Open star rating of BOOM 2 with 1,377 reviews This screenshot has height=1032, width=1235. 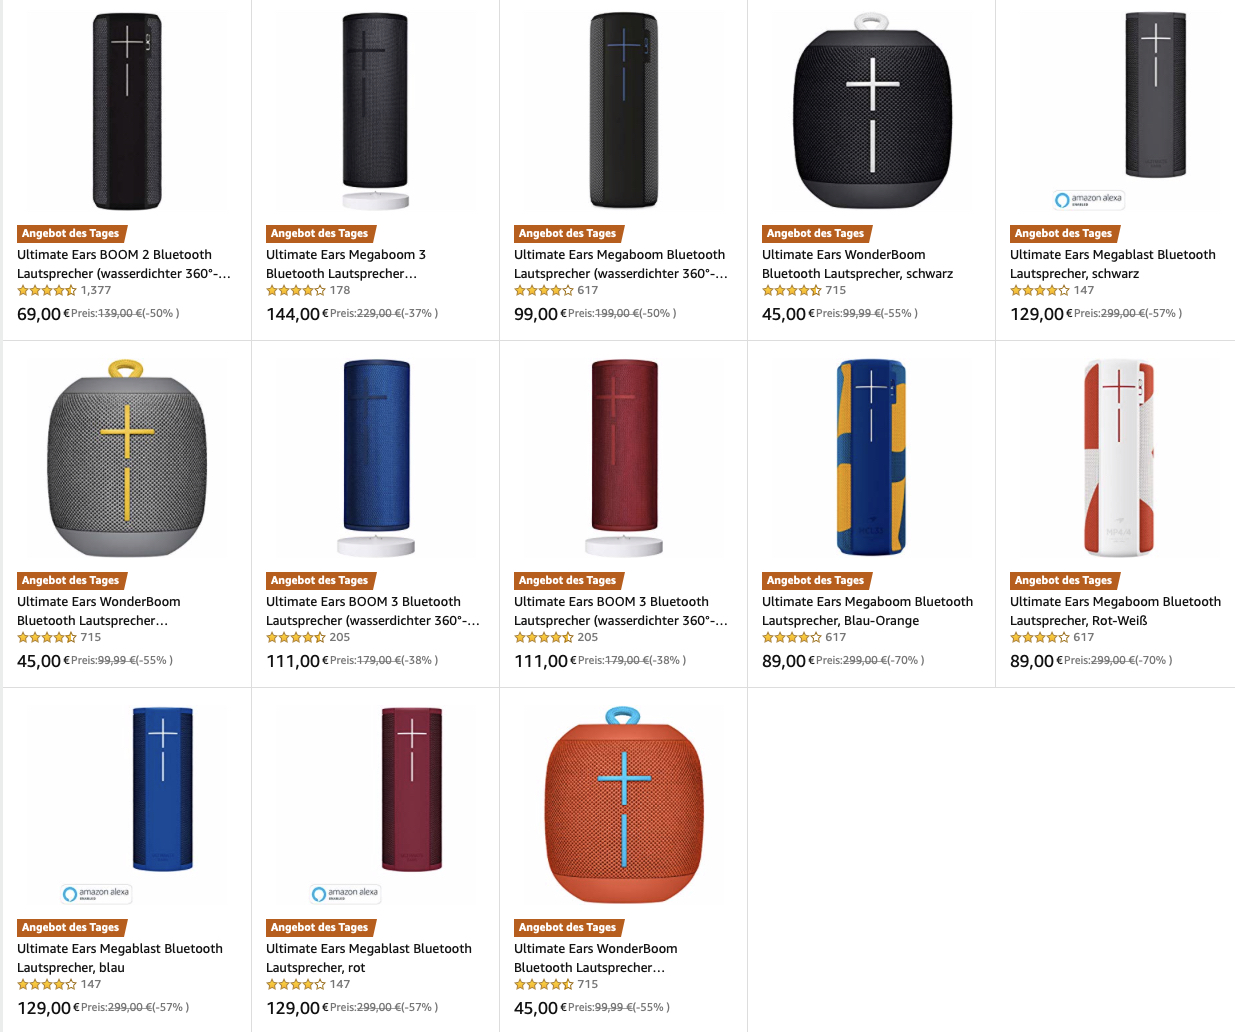click(x=47, y=291)
